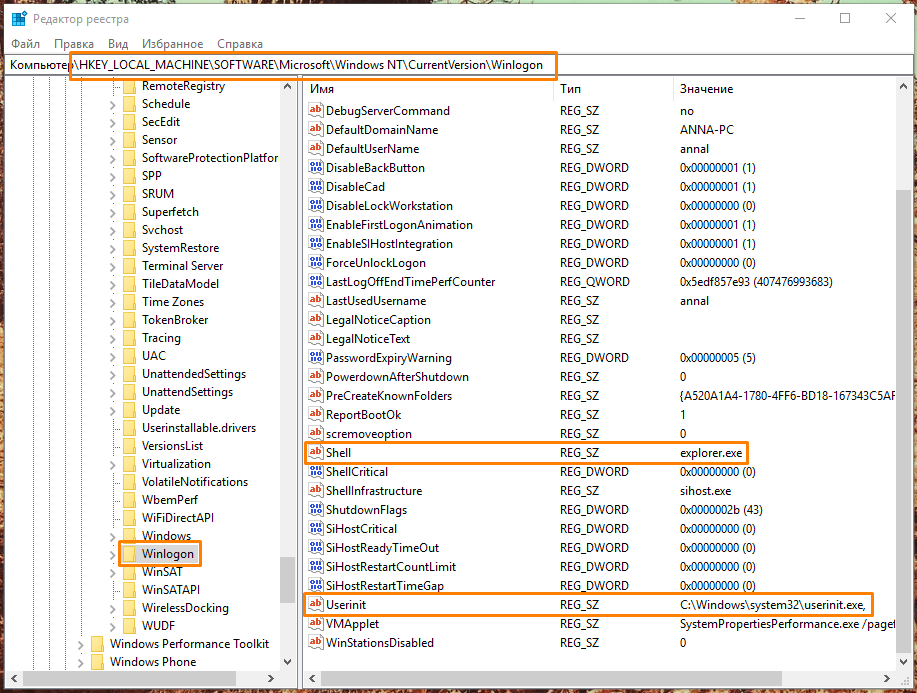The image size is (917, 693).
Task: Expand the Schedule key
Action: click(112, 105)
